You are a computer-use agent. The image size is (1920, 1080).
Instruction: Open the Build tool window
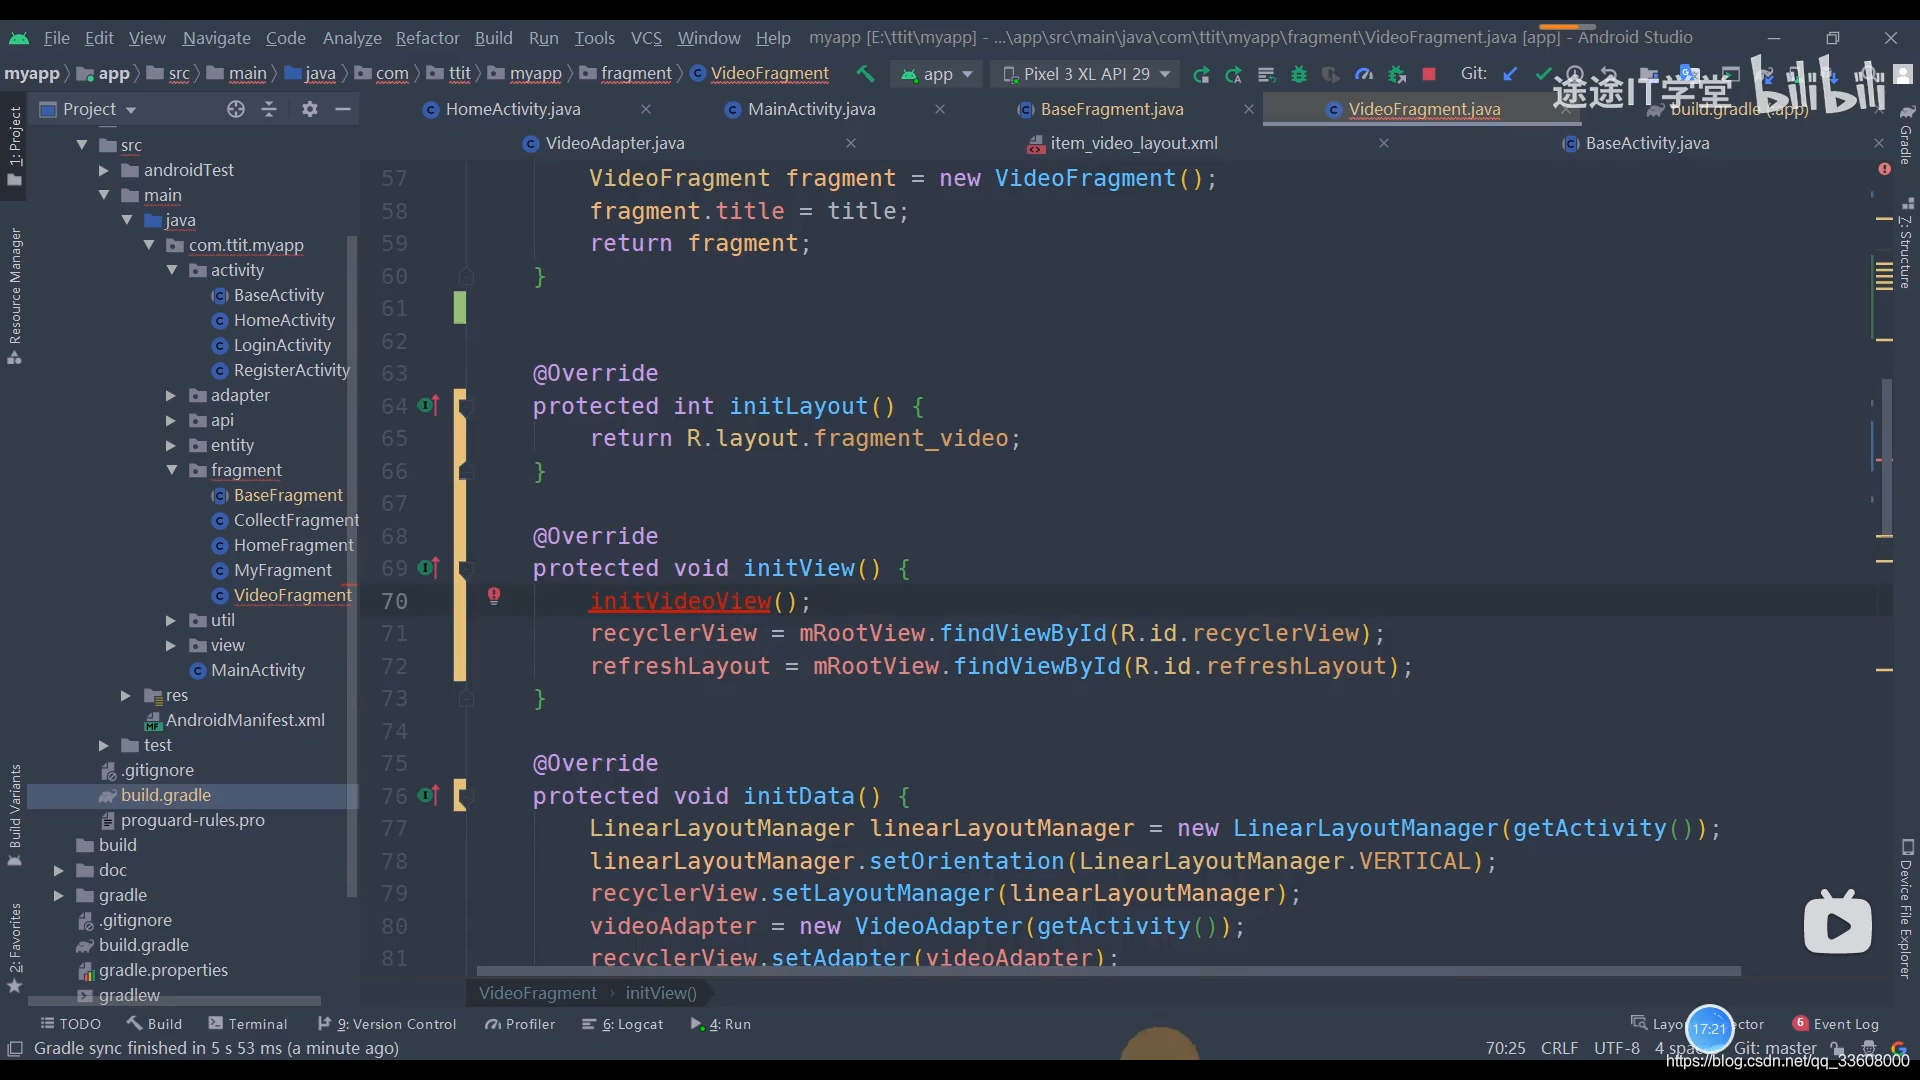pyautogui.click(x=154, y=1024)
